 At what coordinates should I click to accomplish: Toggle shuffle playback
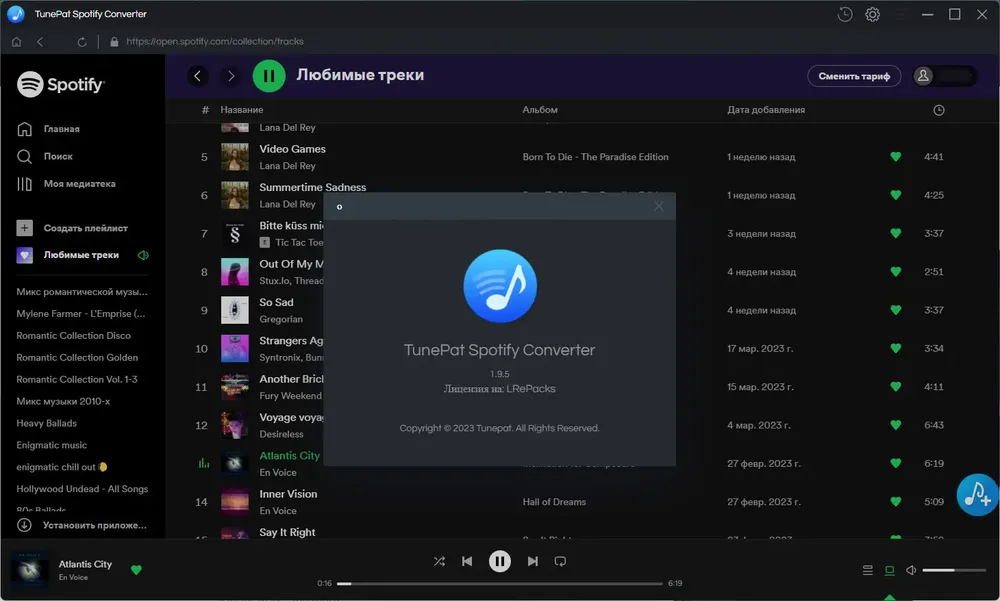[x=439, y=561]
